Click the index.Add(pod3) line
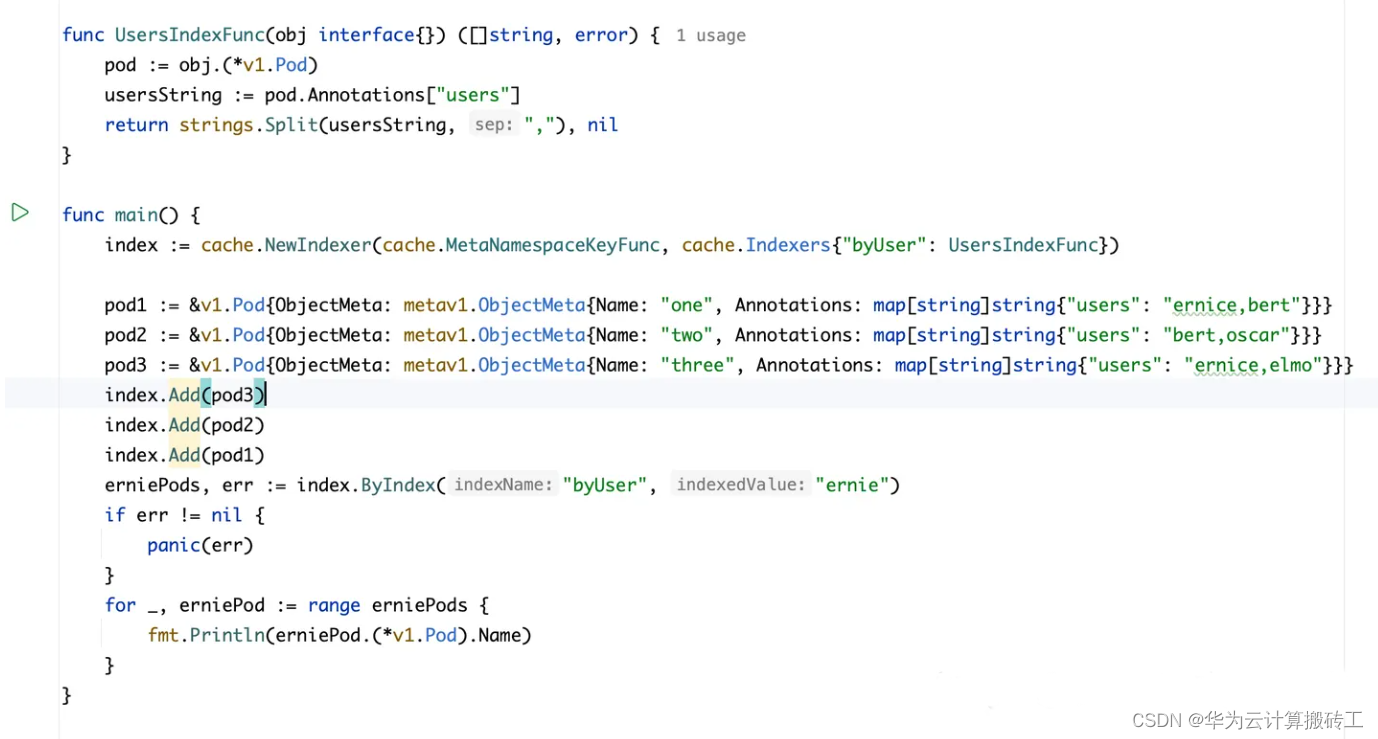 tap(185, 395)
